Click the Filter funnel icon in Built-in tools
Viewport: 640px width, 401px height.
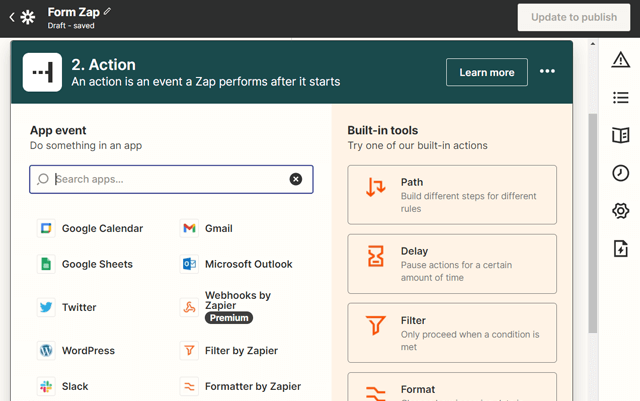[x=376, y=325]
